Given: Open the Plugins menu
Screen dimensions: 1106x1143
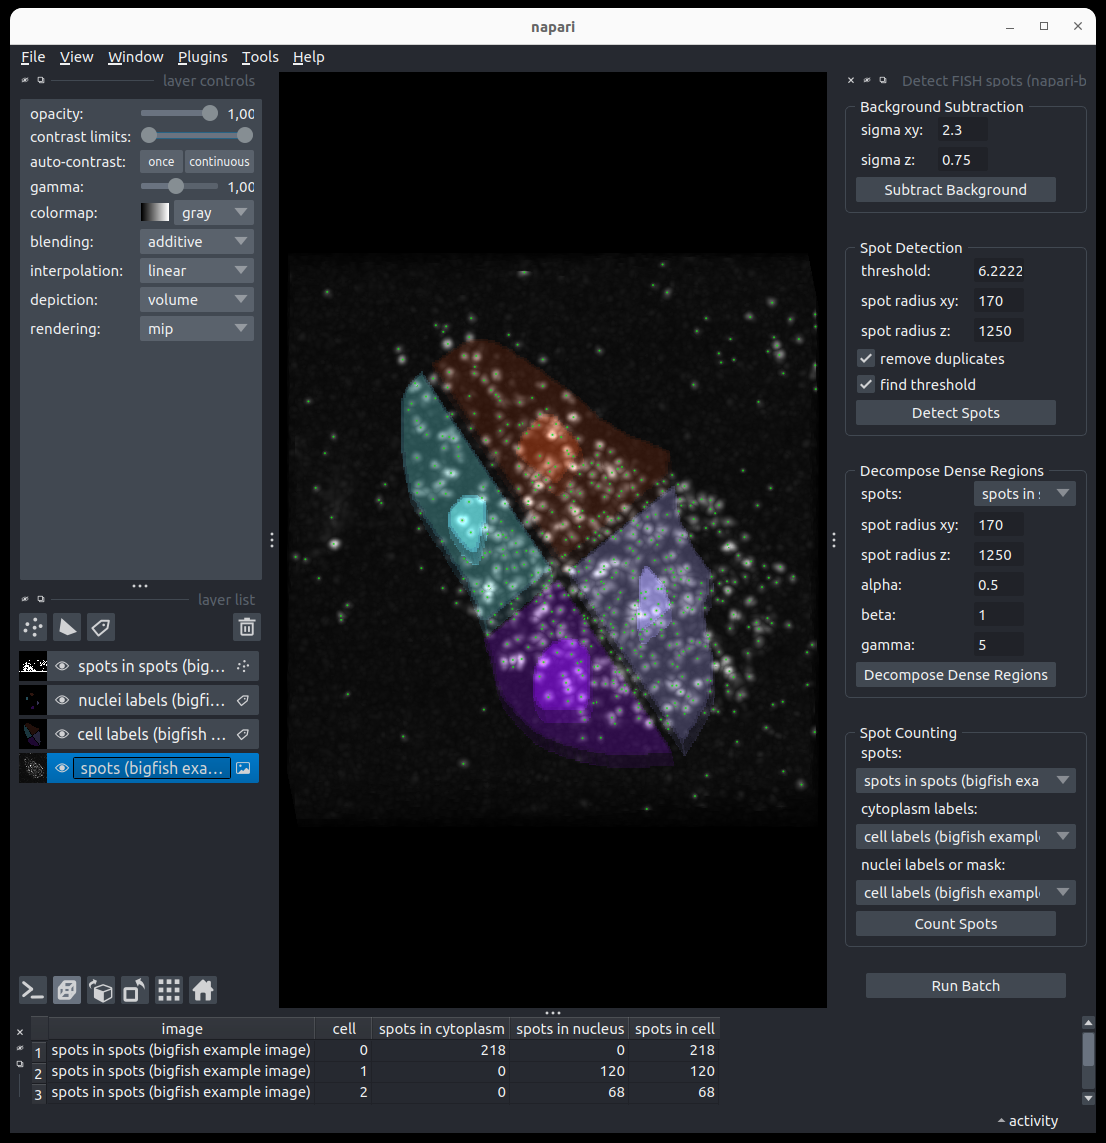Looking at the screenshot, I should click(202, 57).
